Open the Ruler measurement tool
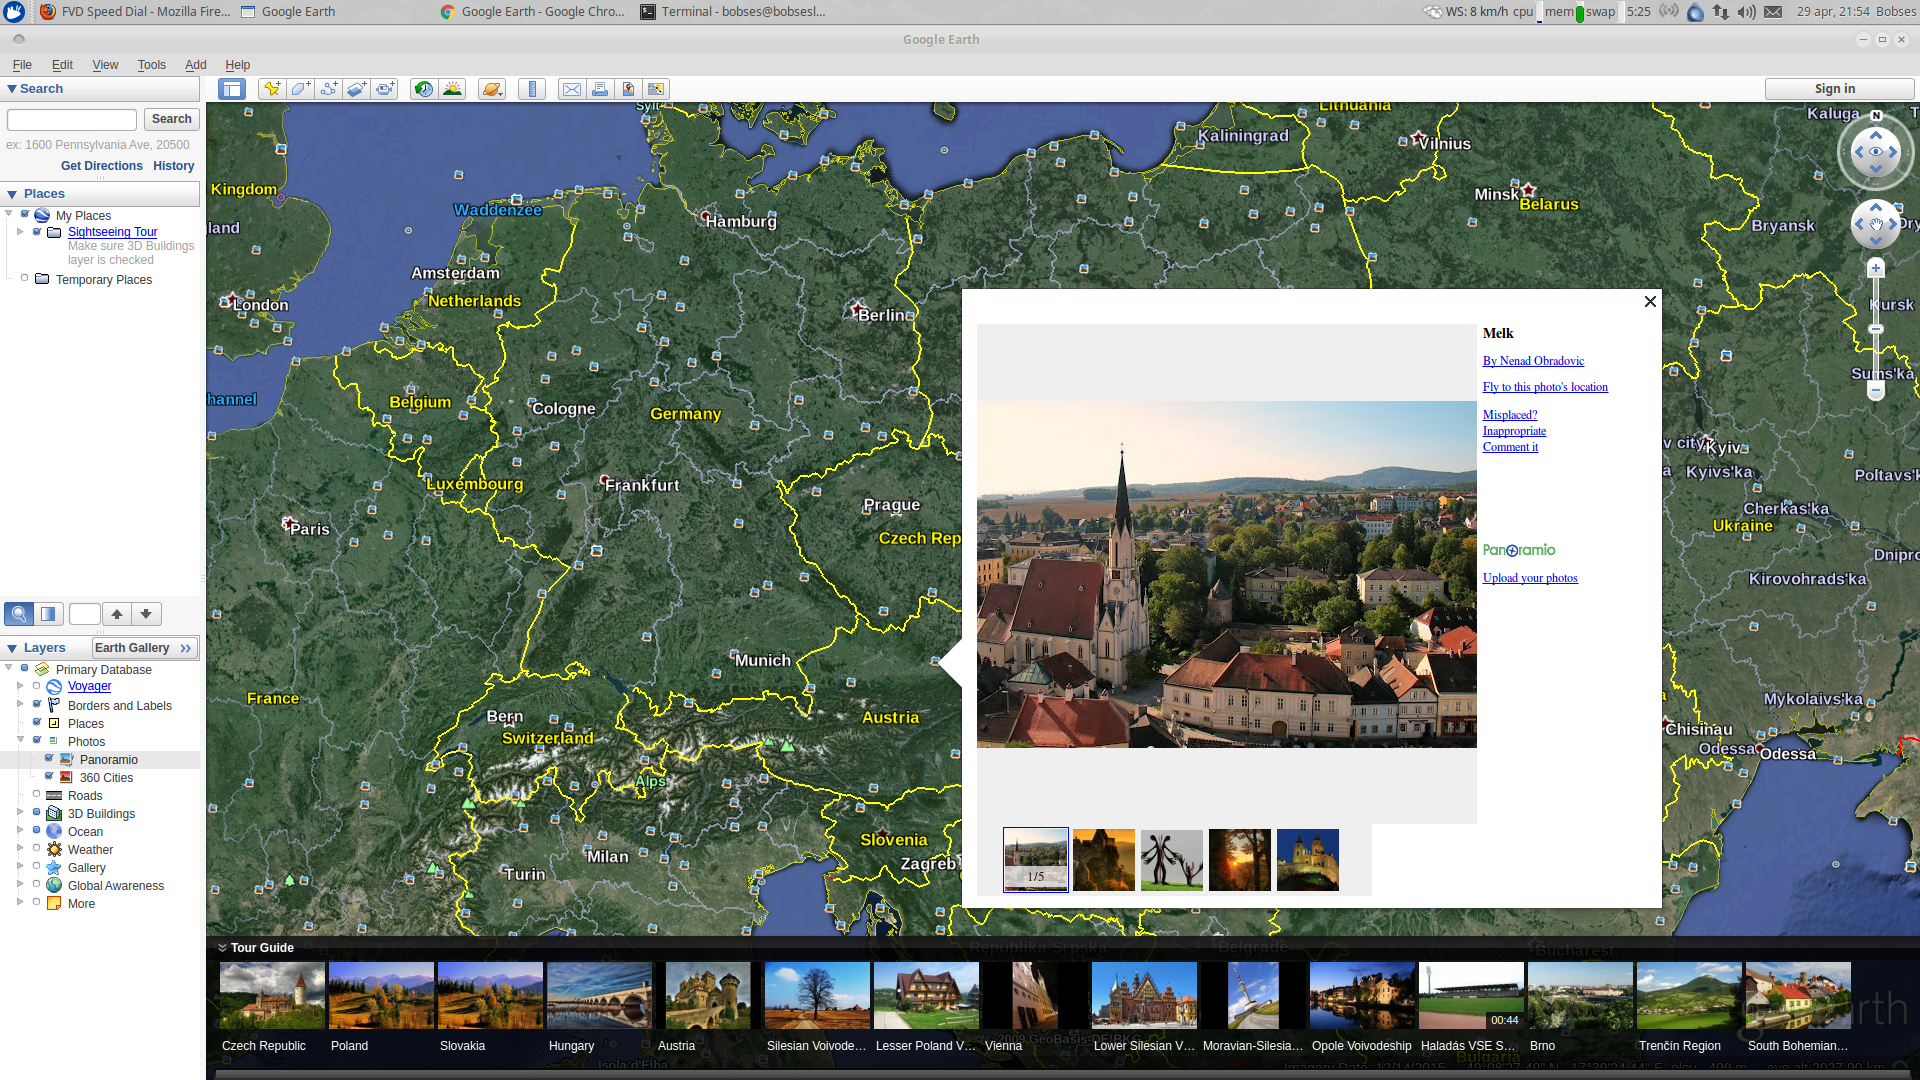The height and width of the screenshot is (1080, 1920). [531, 89]
